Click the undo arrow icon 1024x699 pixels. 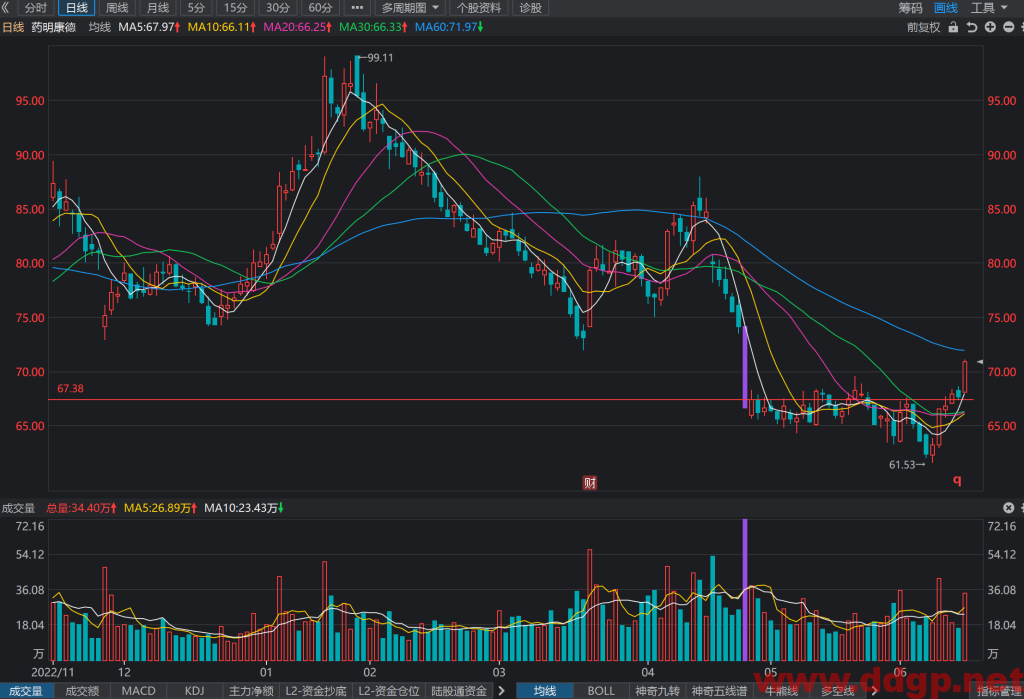tap(972, 27)
